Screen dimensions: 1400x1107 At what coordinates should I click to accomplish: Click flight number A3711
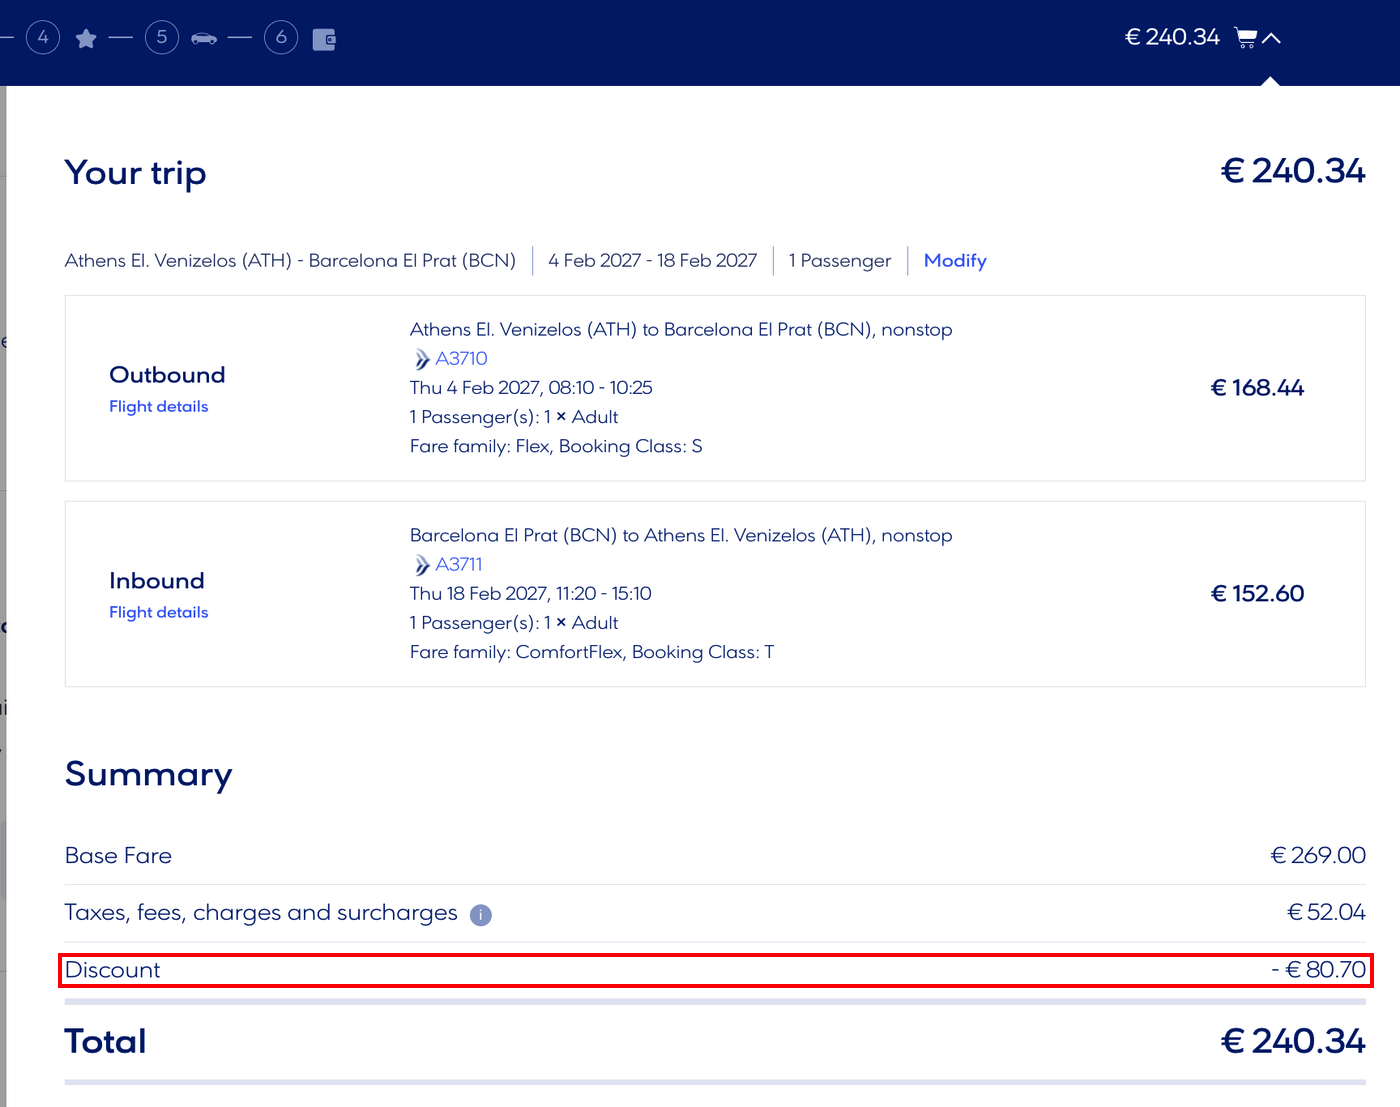click(459, 564)
